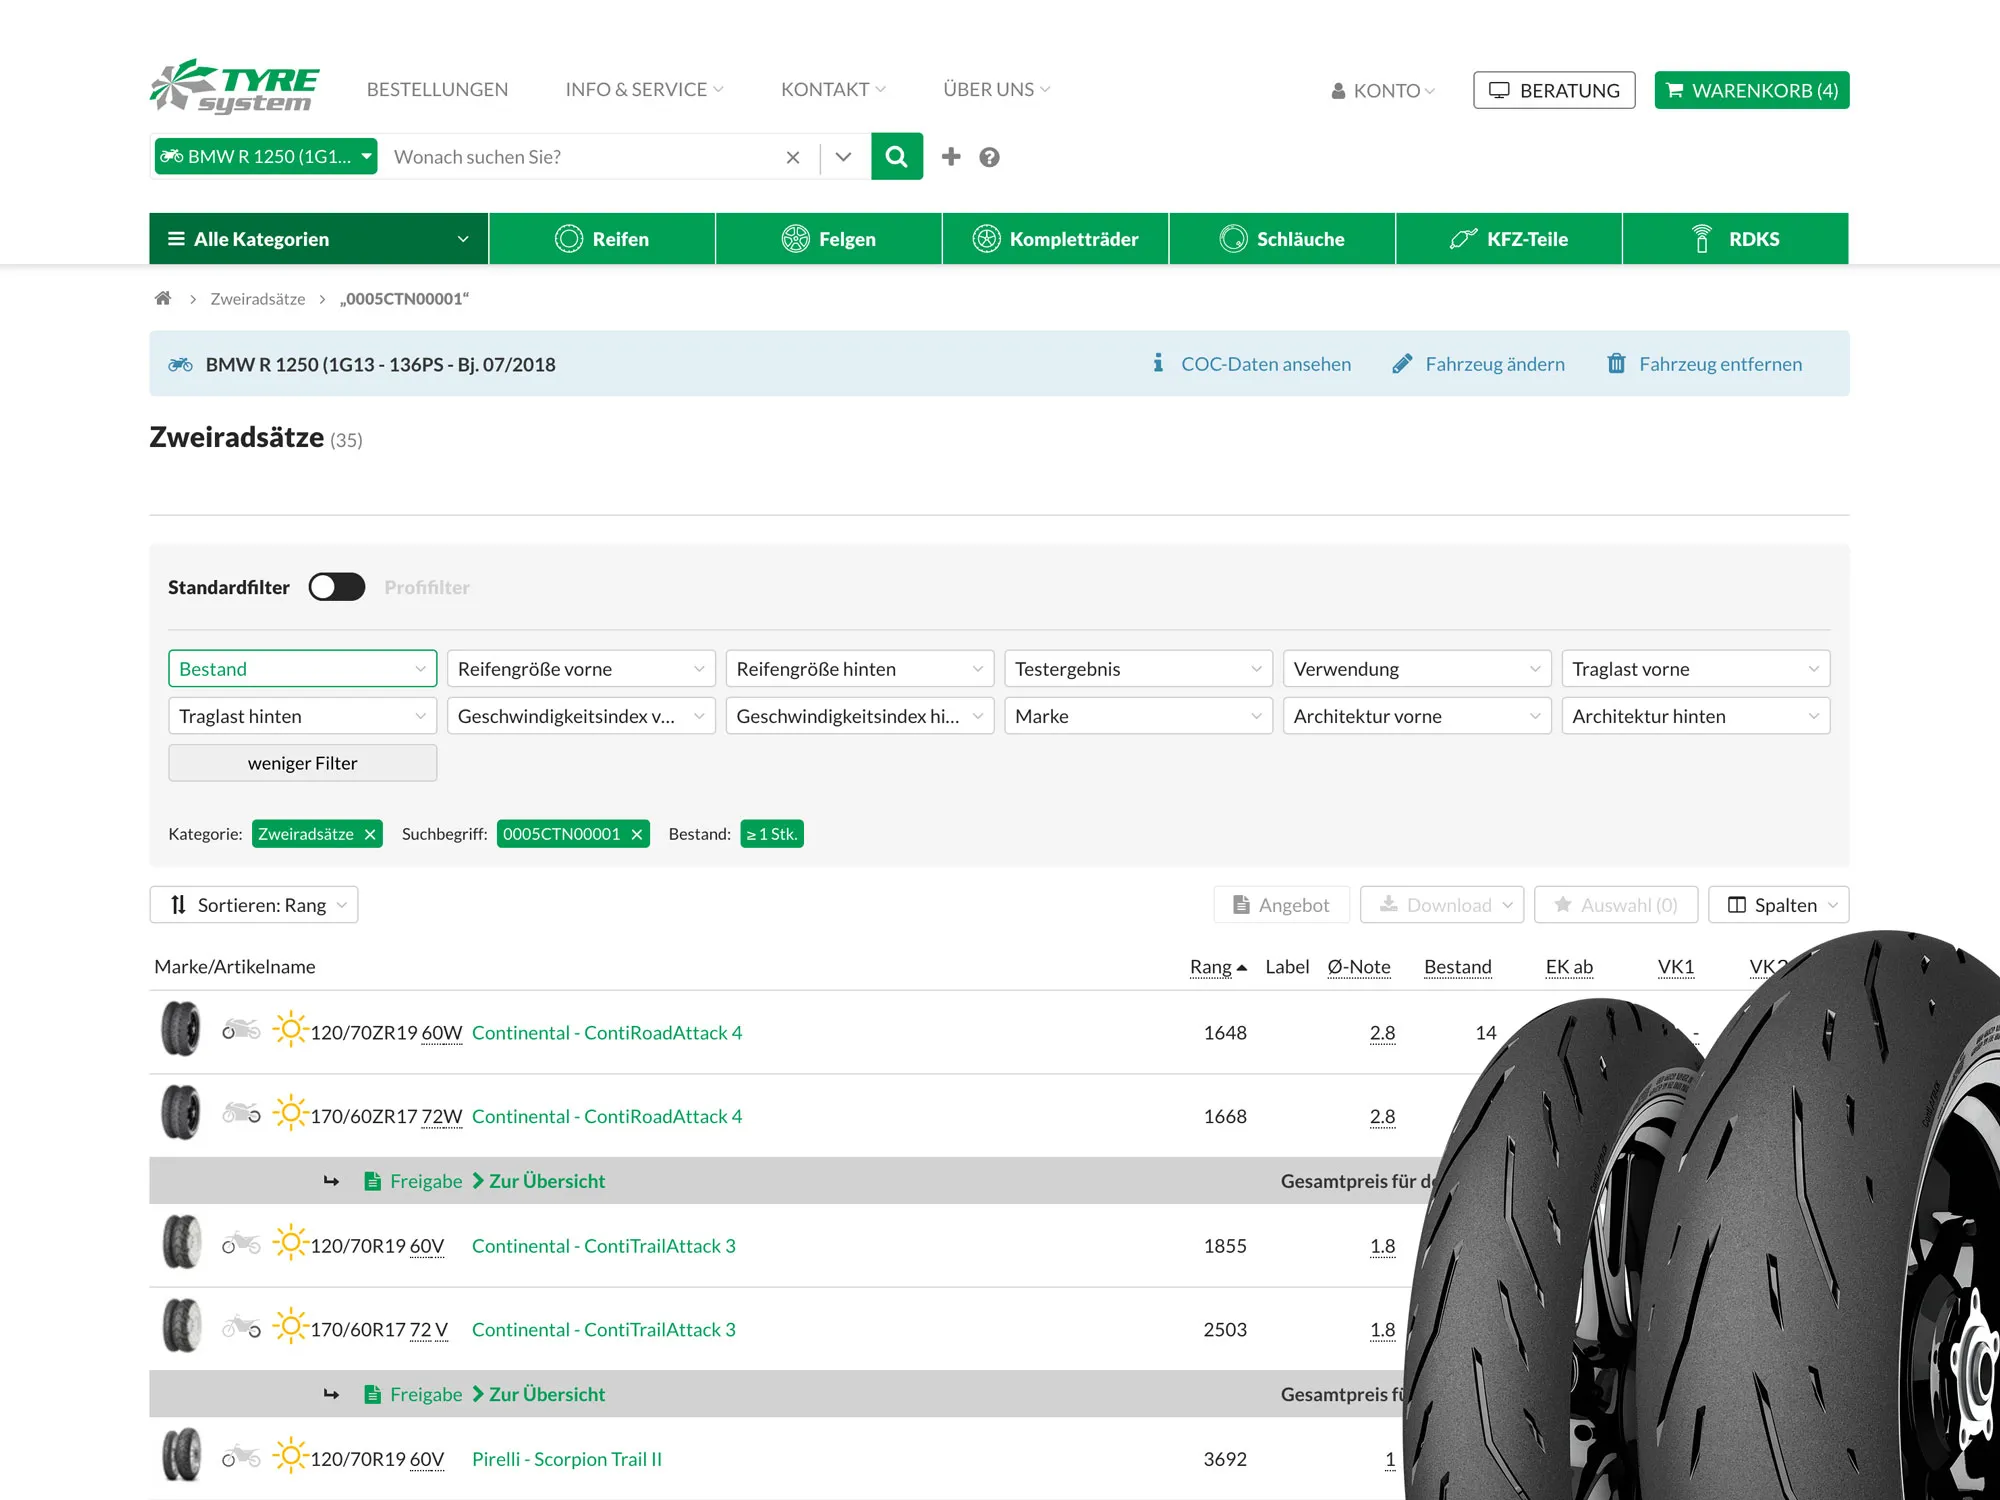Image resolution: width=2000 pixels, height=1500 pixels.
Task: Open the INFO & SERVICE menu
Action: pos(644,90)
